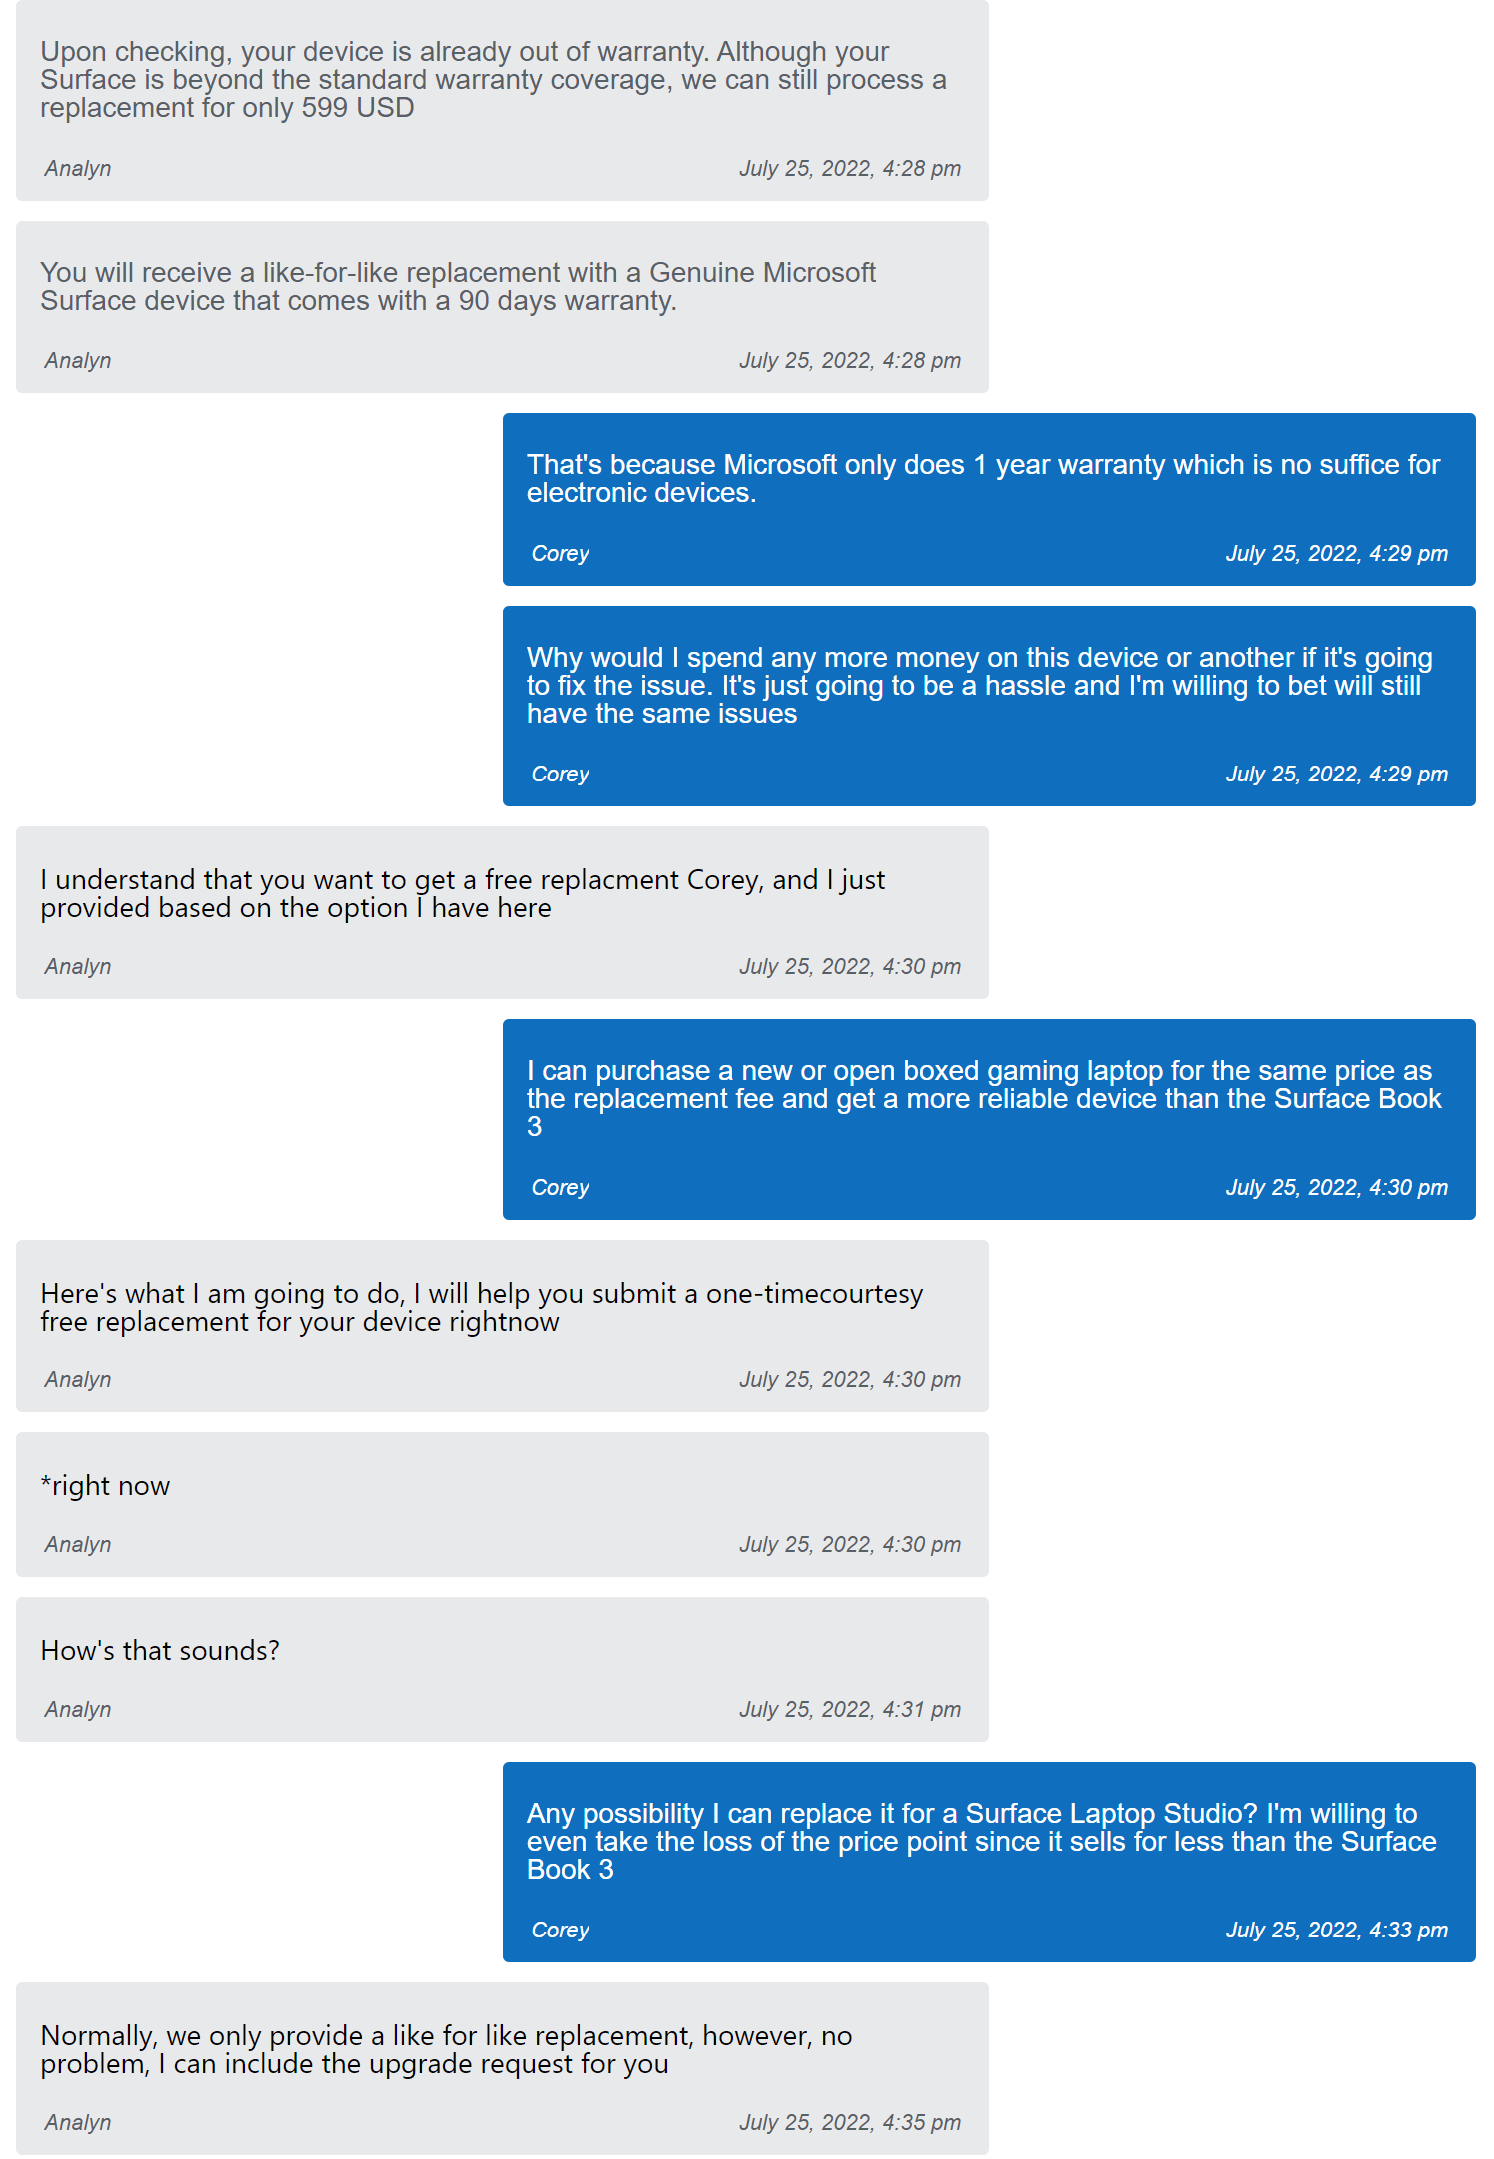Click the 4:29 pm timestamp on hassle message
Image resolution: width=1494 pixels, height=2159 pixels.
(1337, 774)
